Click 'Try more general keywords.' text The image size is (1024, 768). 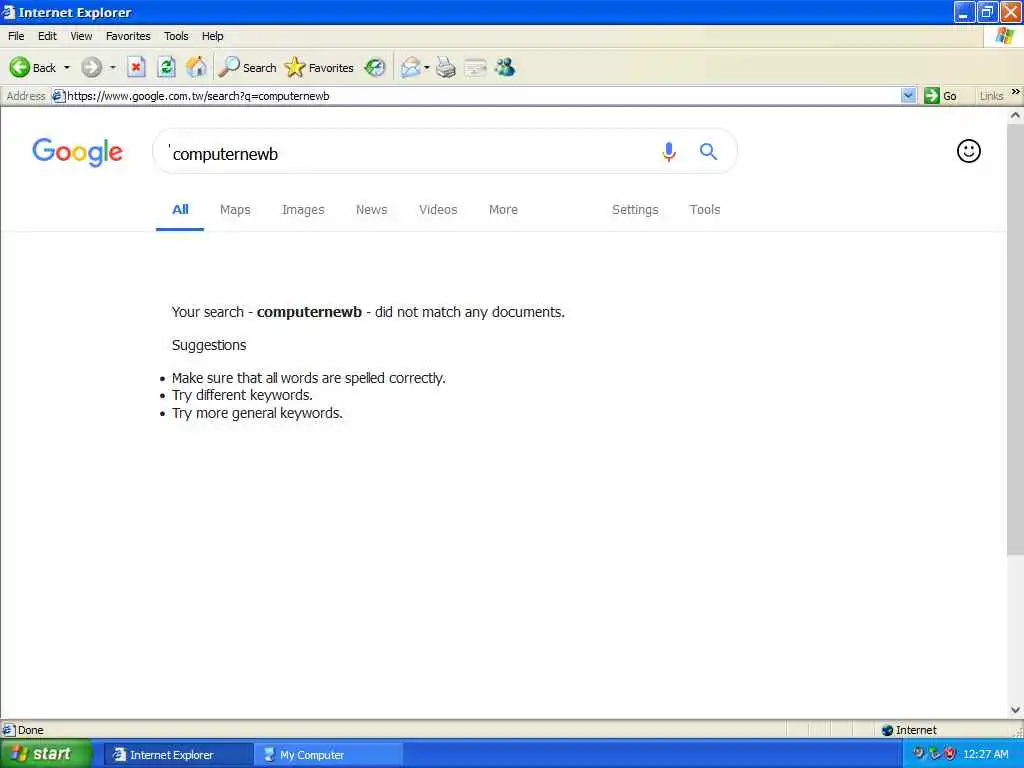click(x=257, y=413)
